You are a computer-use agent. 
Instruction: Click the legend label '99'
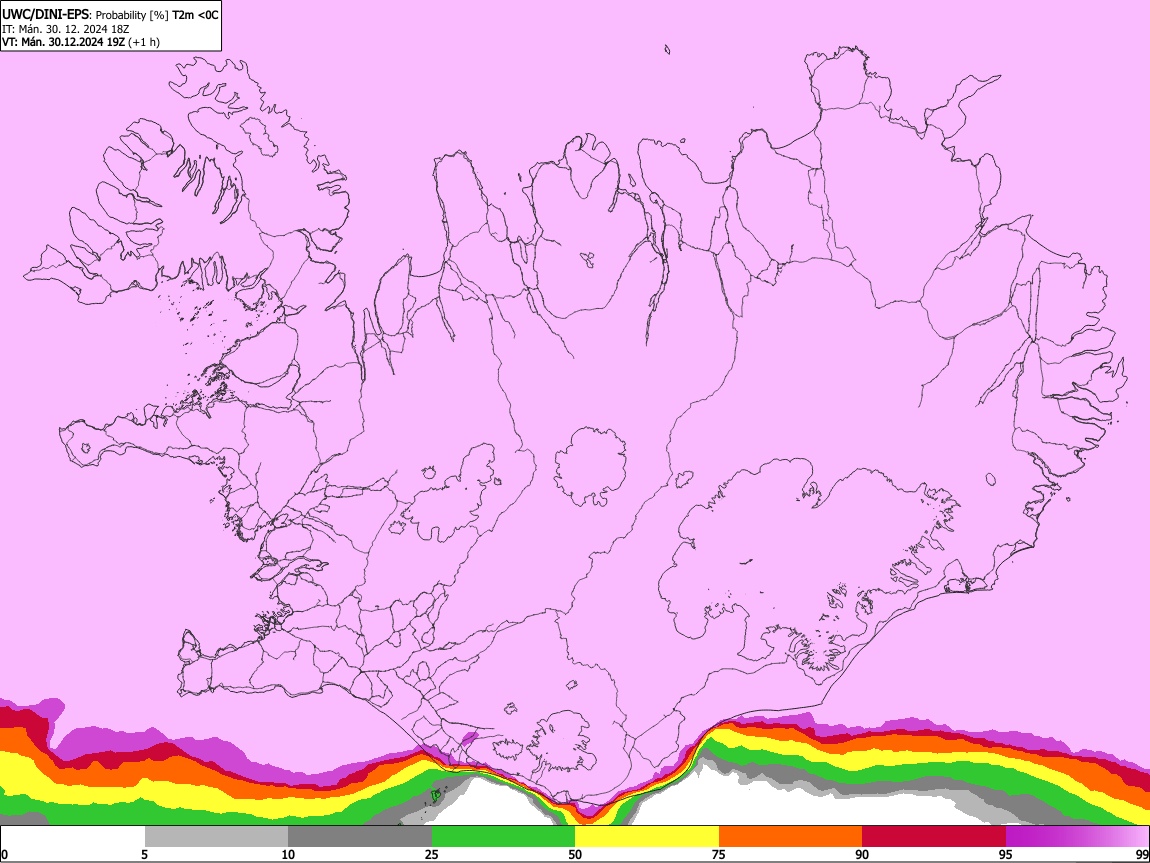(x=1141, y=855)
